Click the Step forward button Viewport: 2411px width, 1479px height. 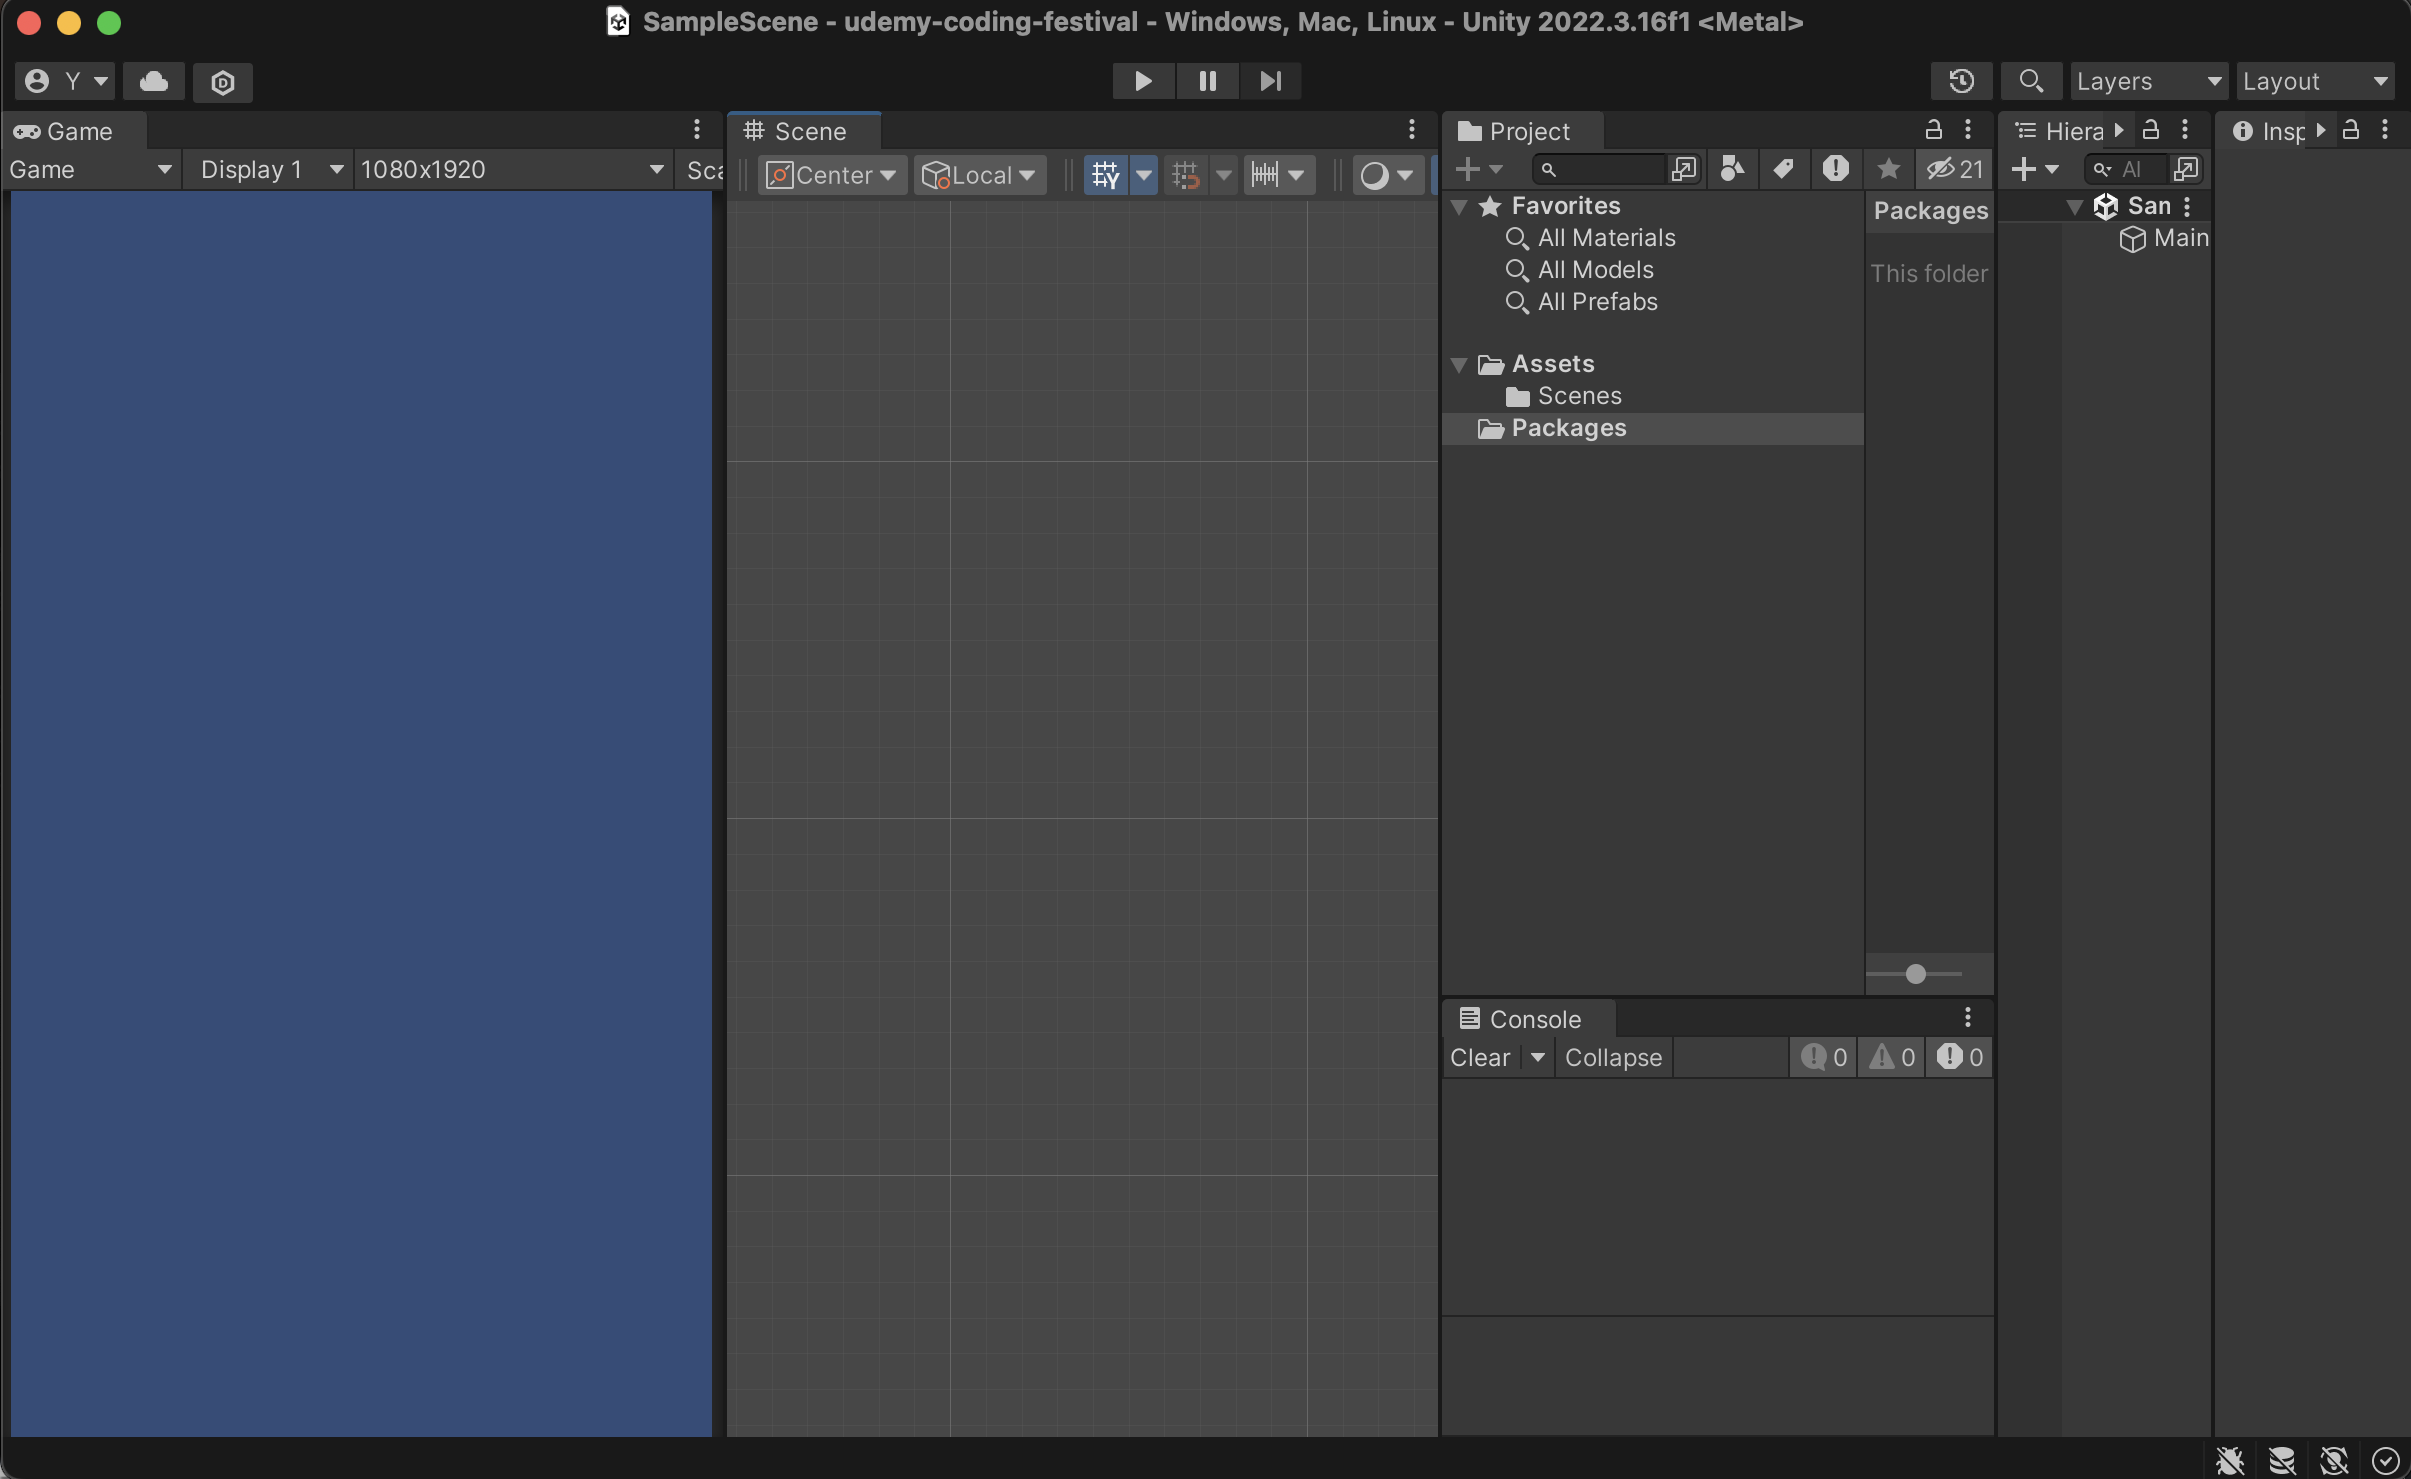click(x=1270, y=81)
